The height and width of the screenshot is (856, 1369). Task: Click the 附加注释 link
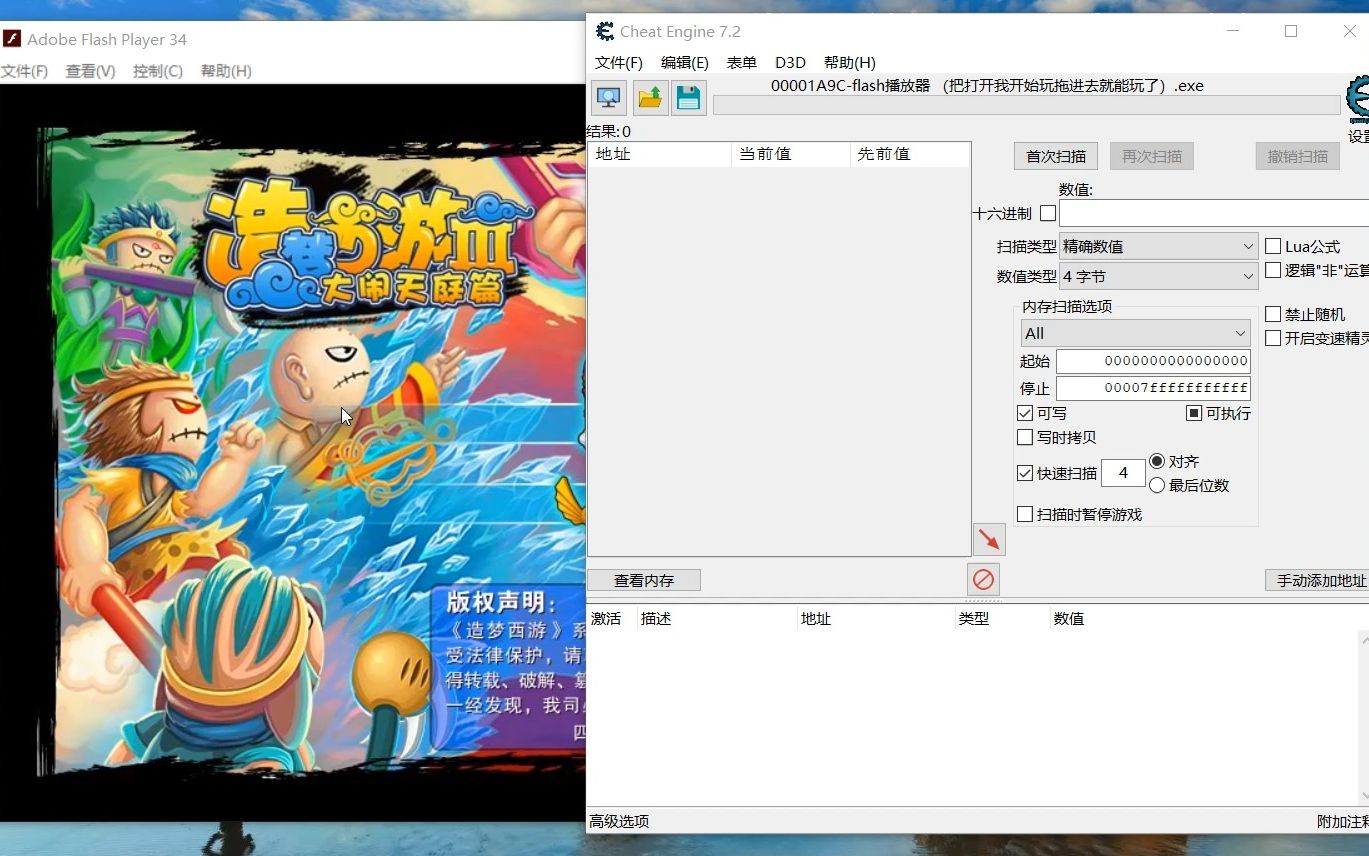(x=1343, y=821)
